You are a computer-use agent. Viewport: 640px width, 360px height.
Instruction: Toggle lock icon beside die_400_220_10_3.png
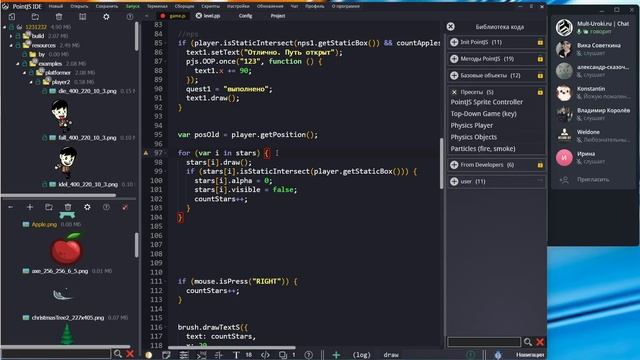coord(44,91)
